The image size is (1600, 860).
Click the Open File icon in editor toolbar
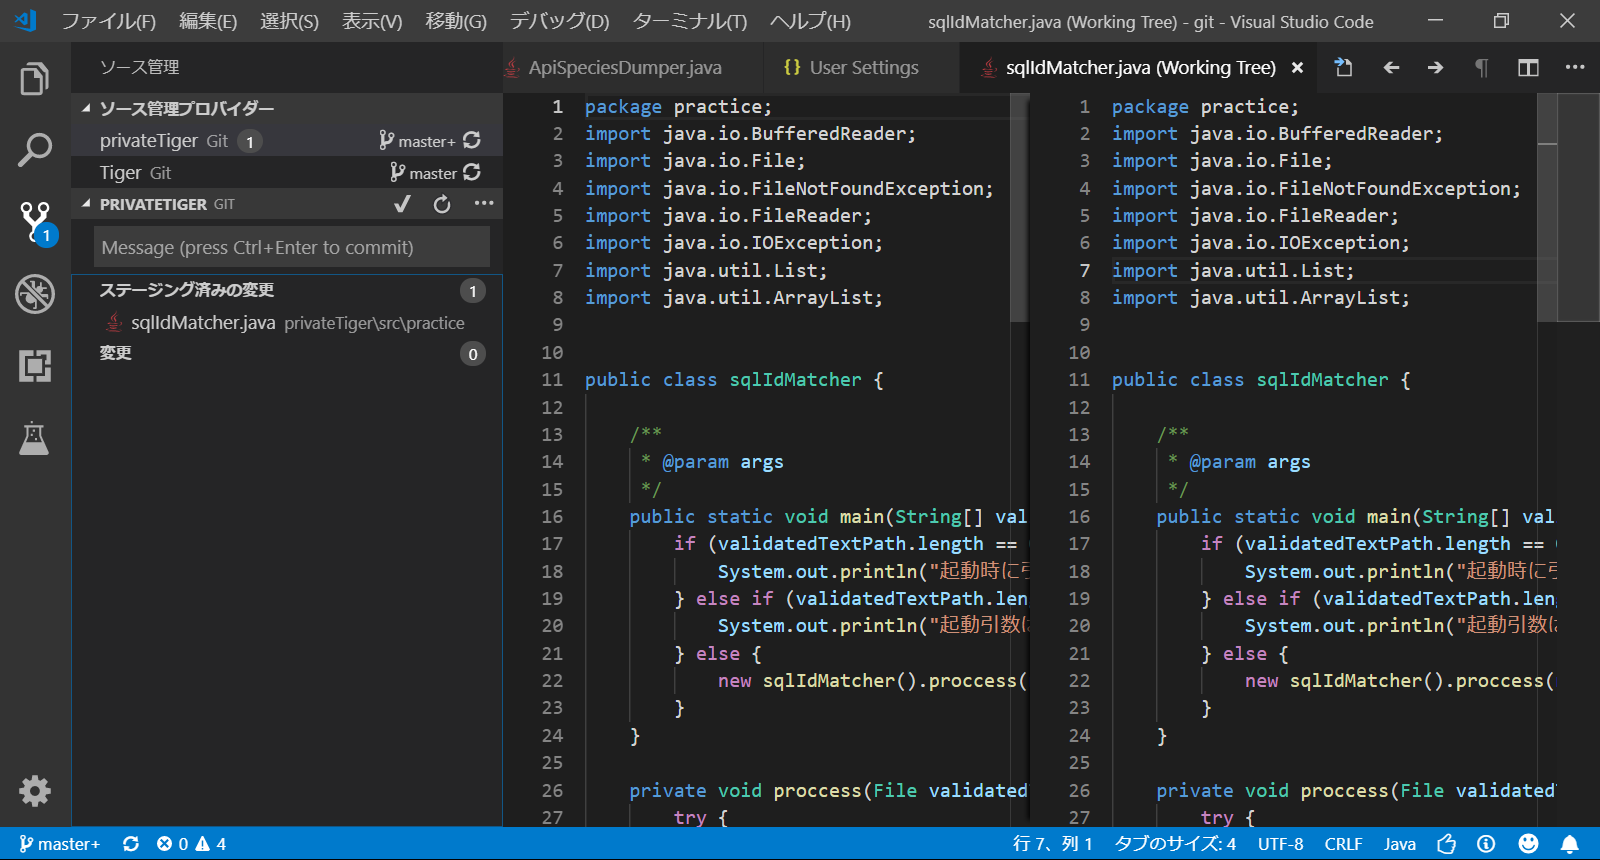pyautogui.click(x=1344, y=67)
